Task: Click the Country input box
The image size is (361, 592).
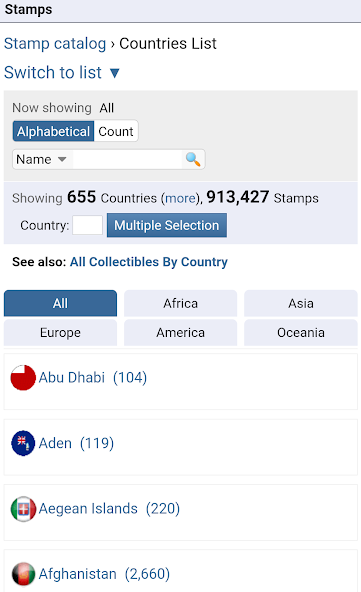Action: (88, 225)
